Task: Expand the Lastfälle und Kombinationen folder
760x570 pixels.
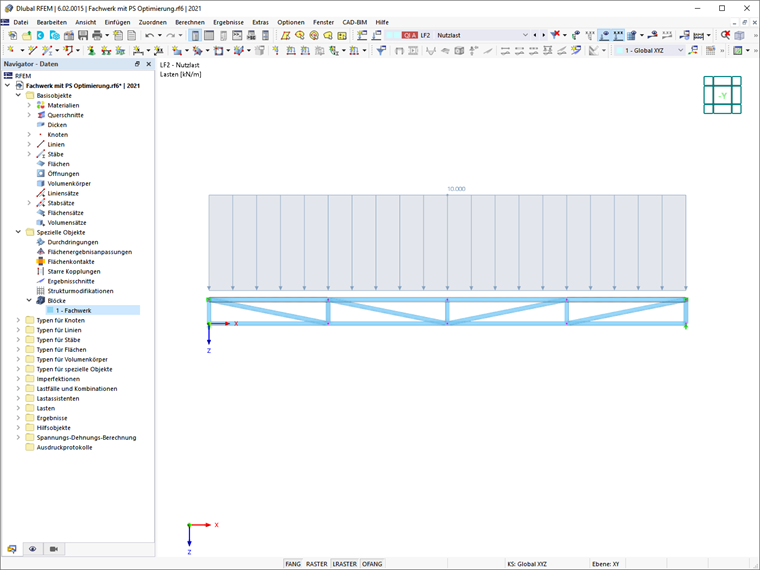Action: pos(18,389)
